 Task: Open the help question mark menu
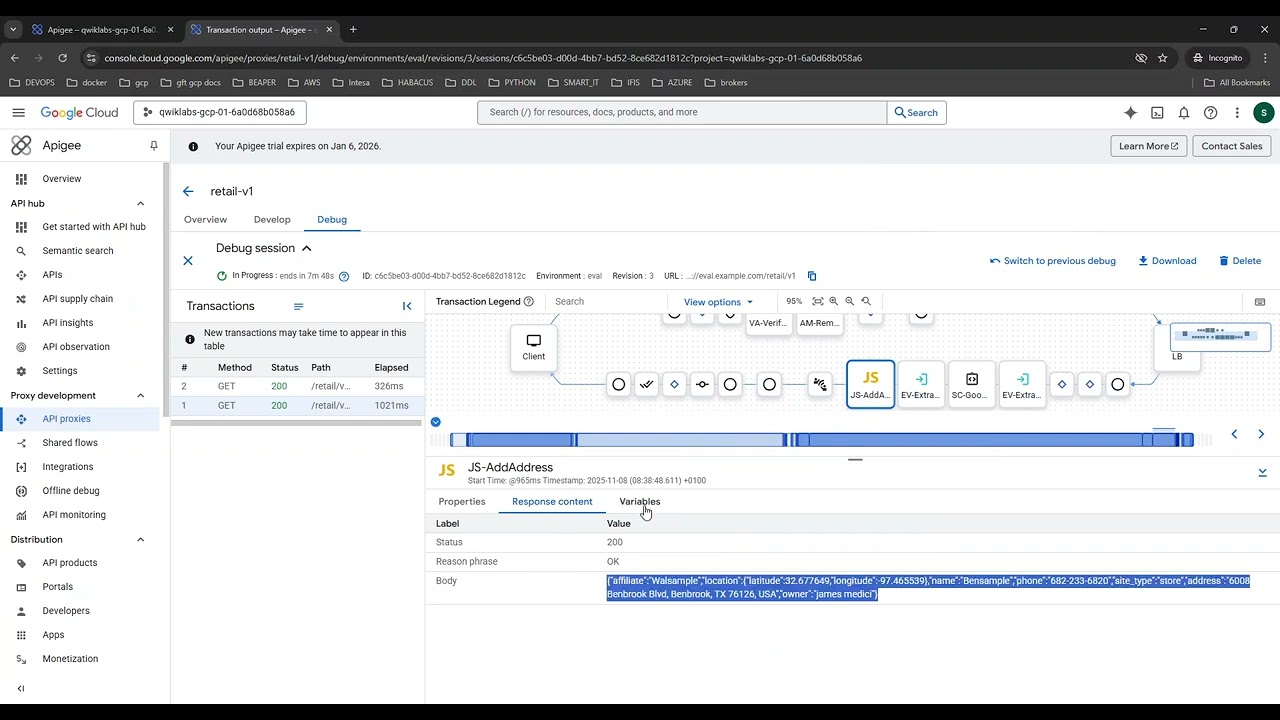(1210, 113)
